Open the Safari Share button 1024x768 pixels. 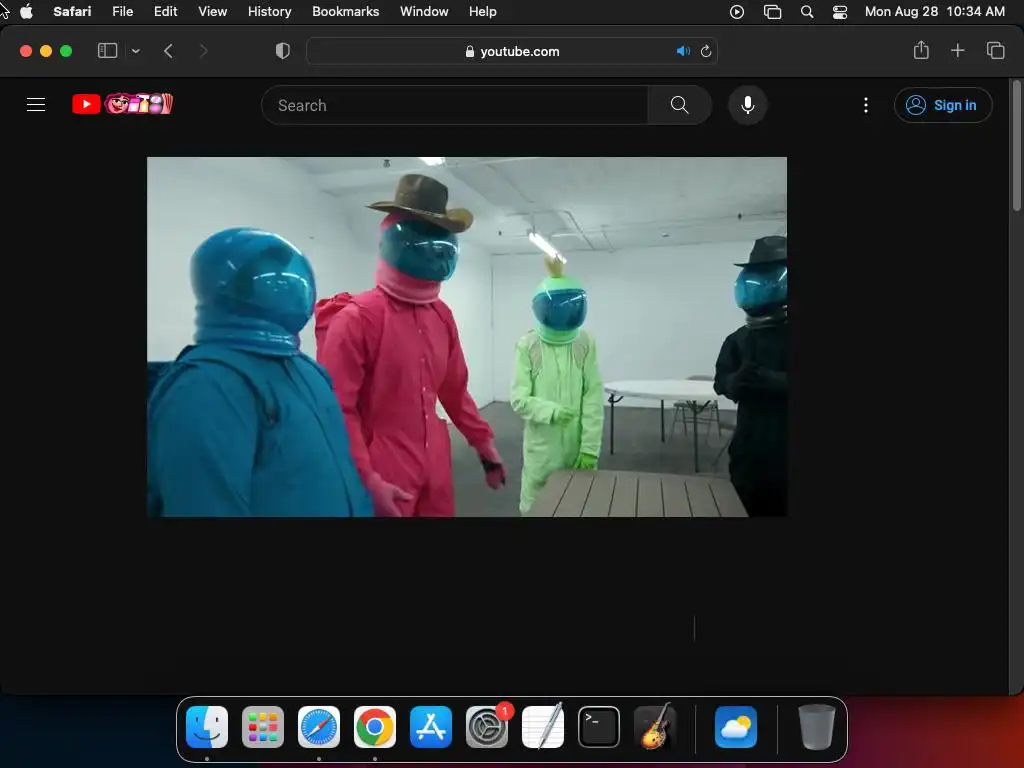[921, 50]
